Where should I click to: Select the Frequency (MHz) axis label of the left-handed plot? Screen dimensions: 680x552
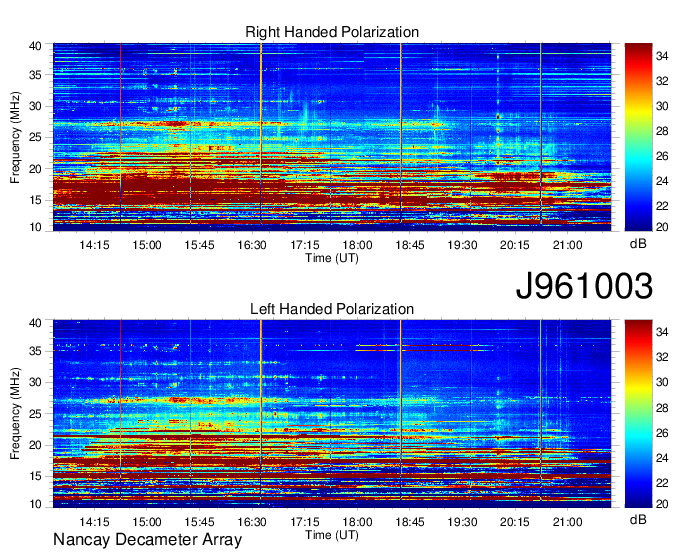15,414
